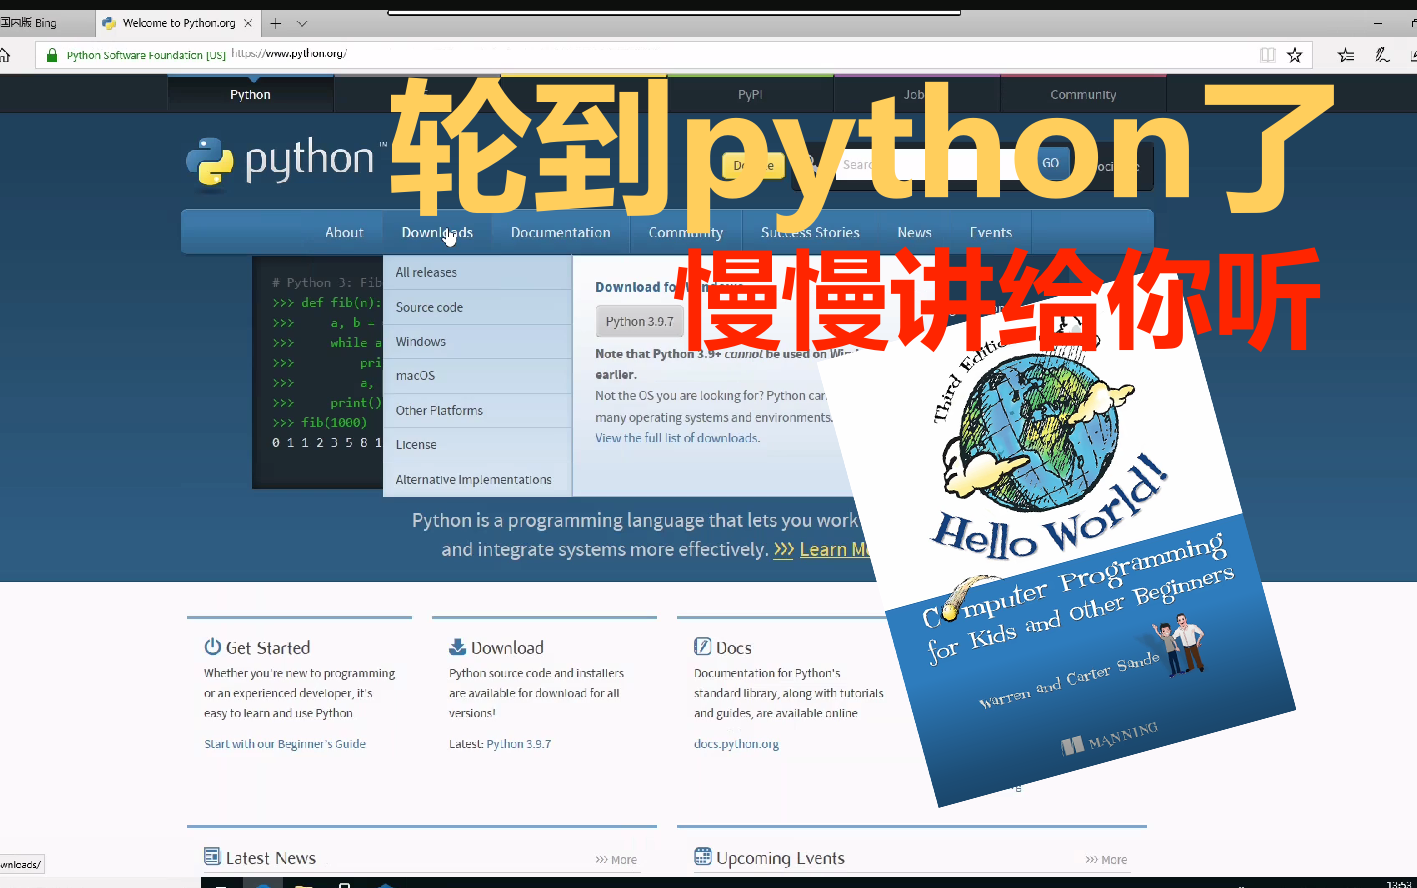Click the calendar icon beside Upcoming Events

(703, 857)
